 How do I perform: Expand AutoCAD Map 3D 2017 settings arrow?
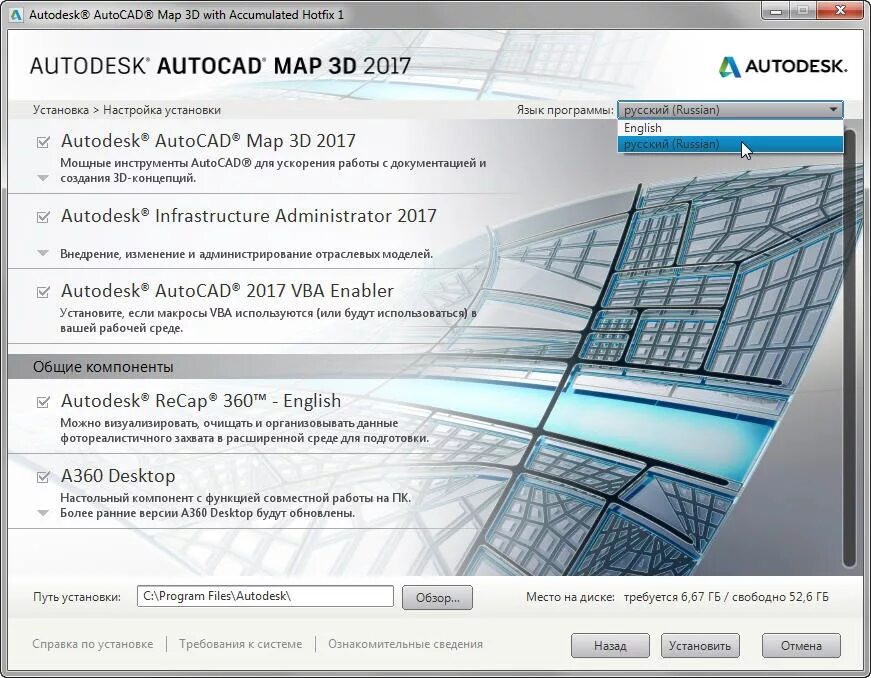coord(43,178)
